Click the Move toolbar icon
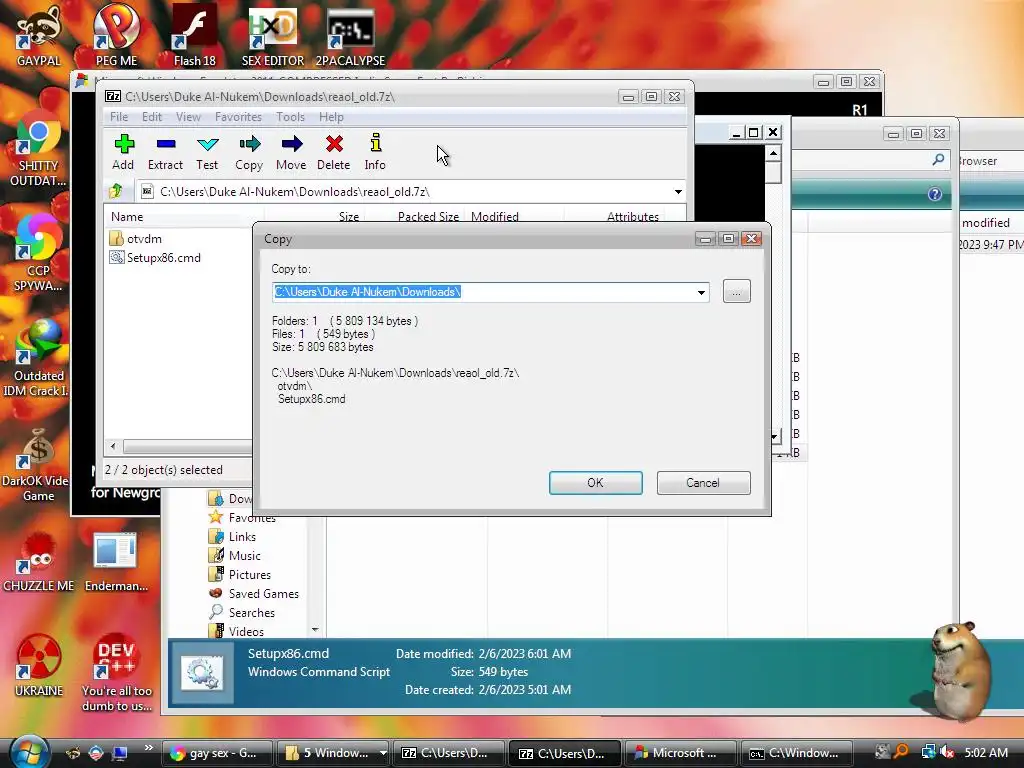The image size is (1024, 768). [291, 152]
